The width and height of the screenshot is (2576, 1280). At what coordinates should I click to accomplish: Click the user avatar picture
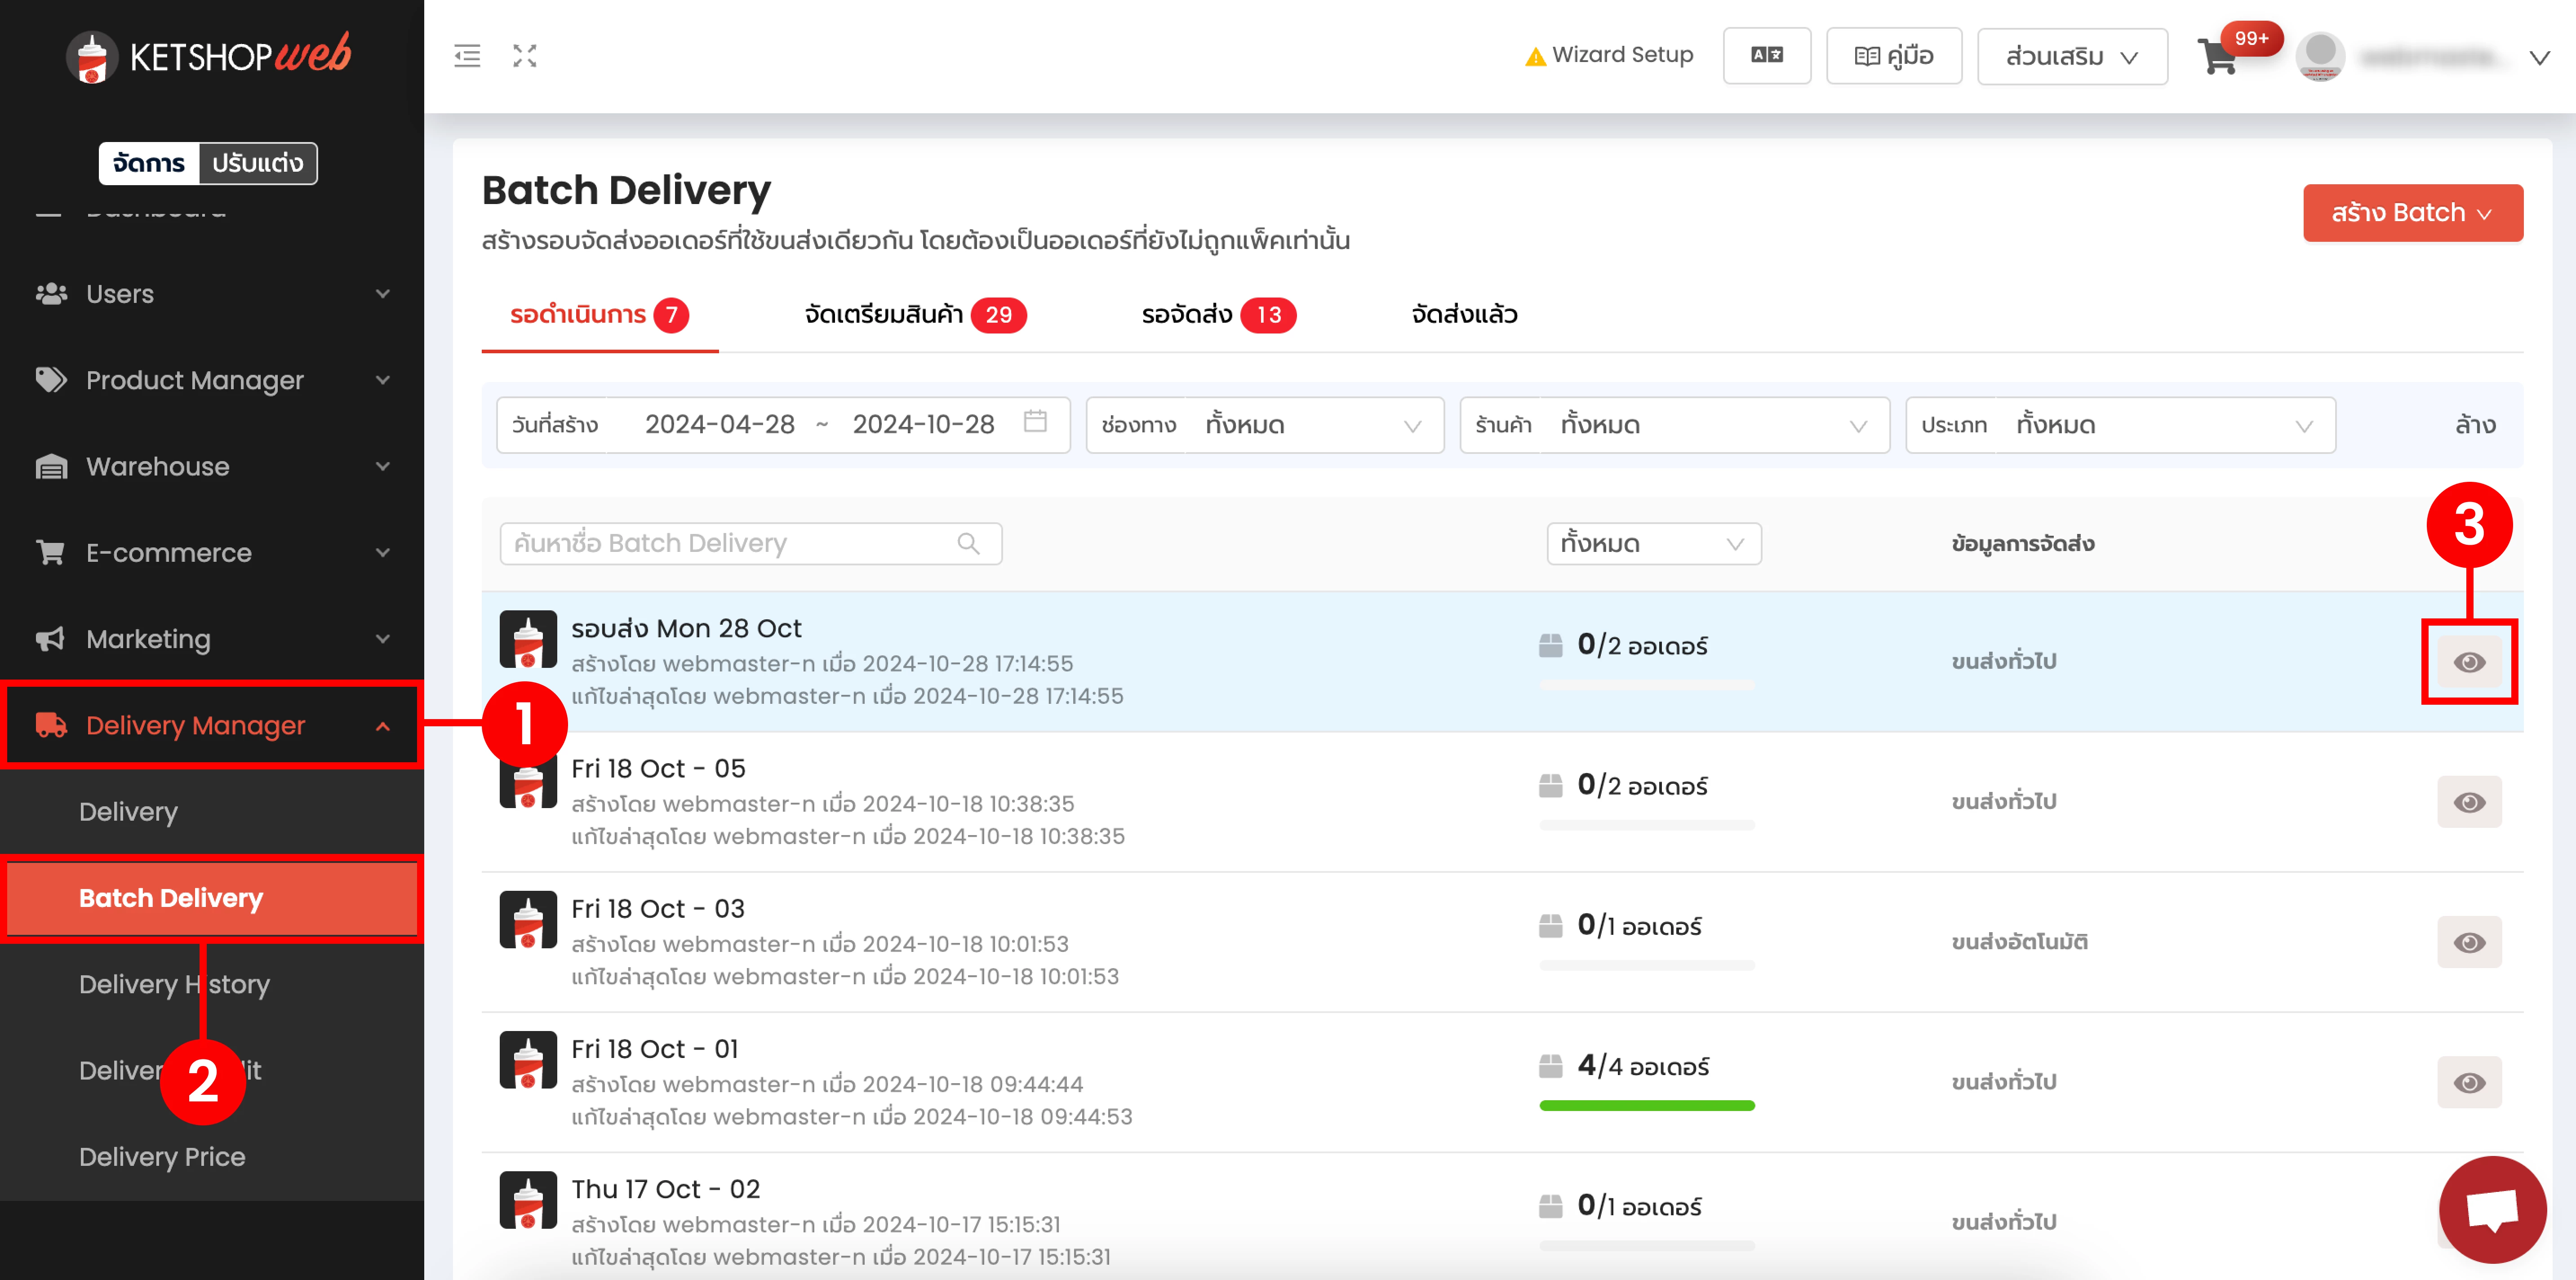pos(2320,56)
